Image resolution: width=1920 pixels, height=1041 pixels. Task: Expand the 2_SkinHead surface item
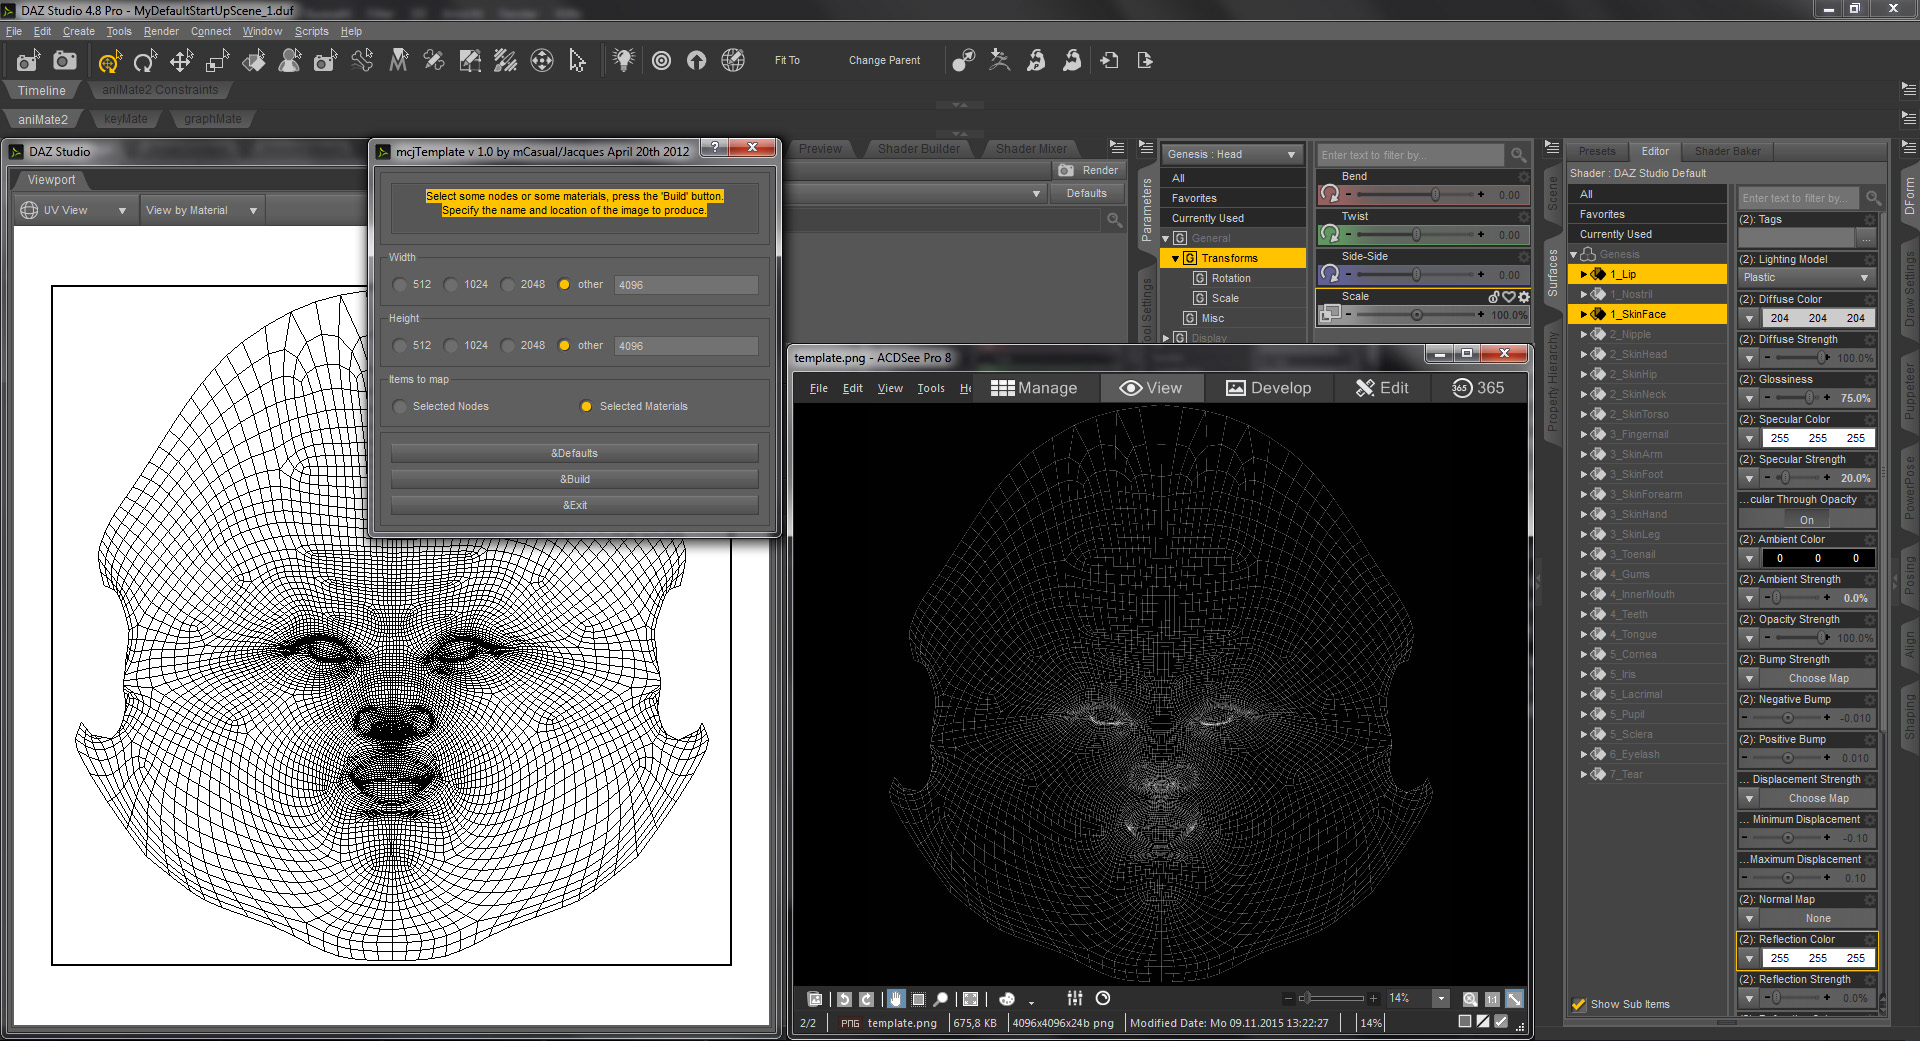1584,354
